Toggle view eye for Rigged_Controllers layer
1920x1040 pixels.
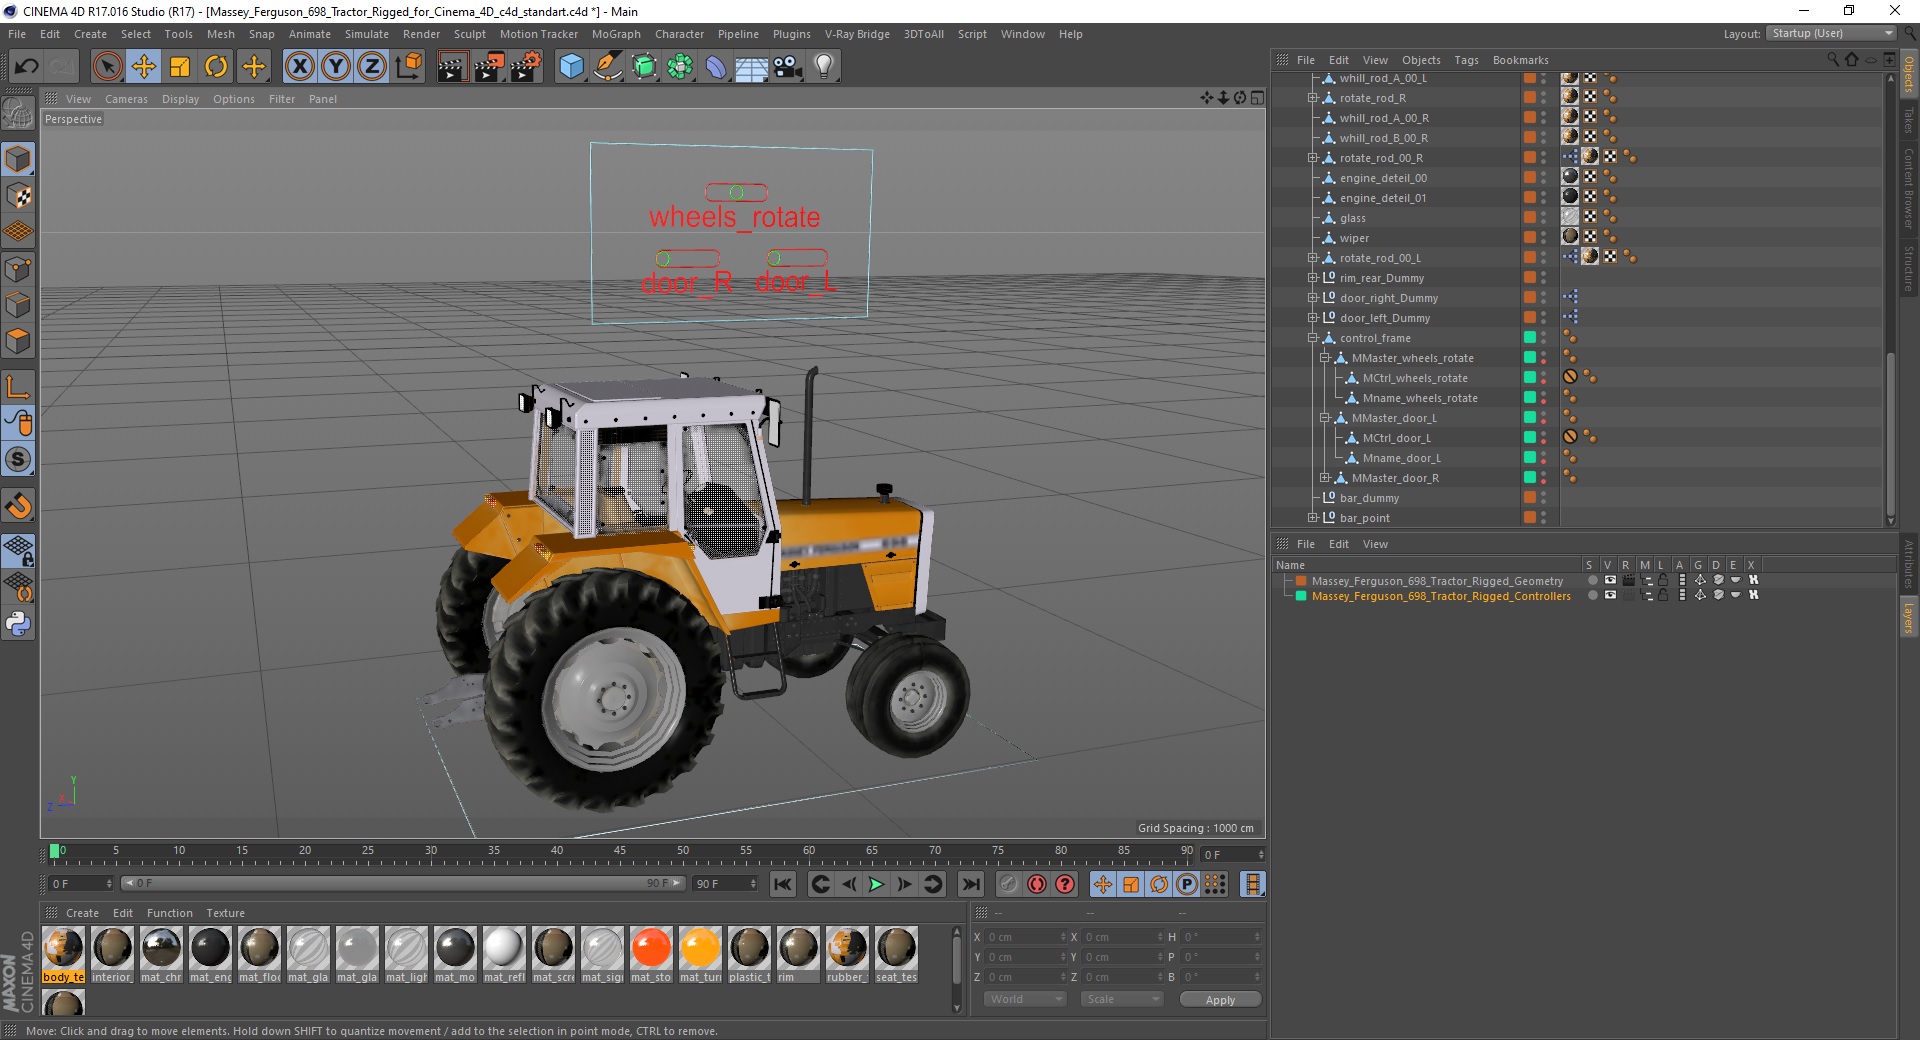click(x=1610, y=595)
